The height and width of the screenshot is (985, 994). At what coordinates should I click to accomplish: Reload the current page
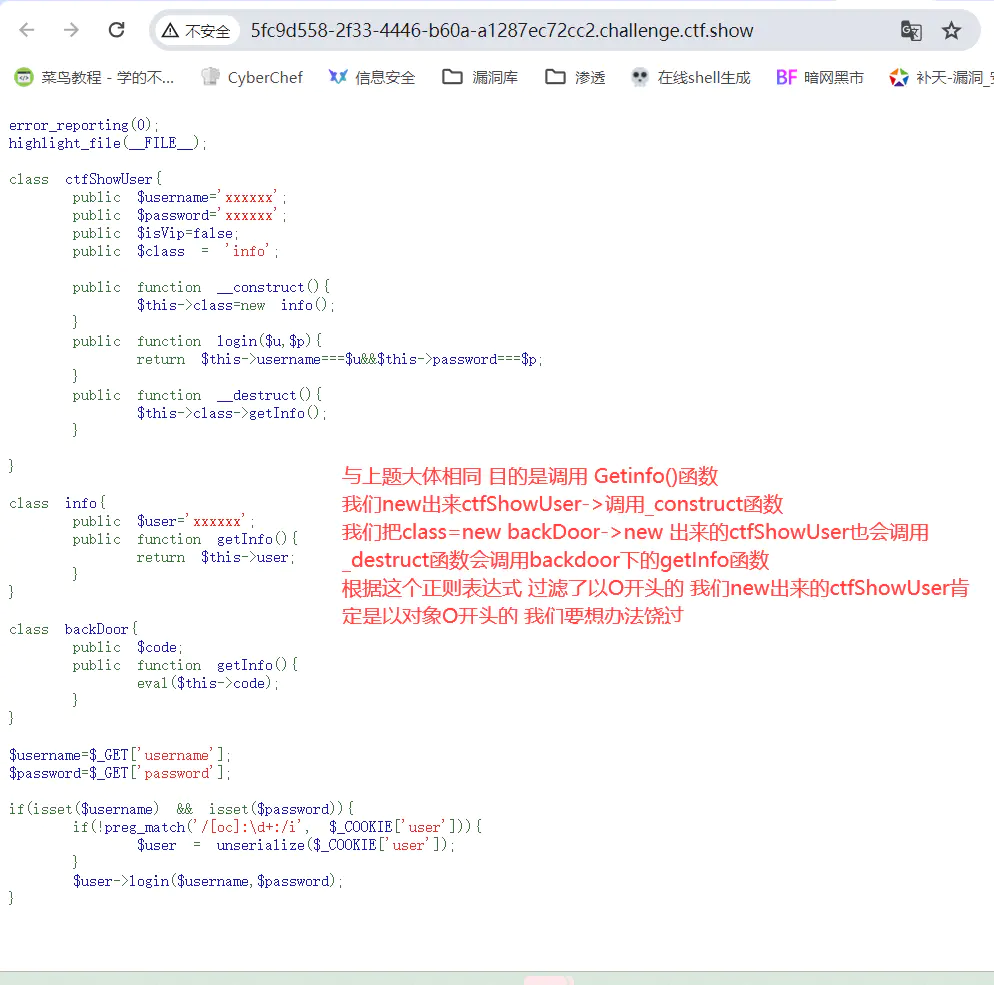coord(117,30)
